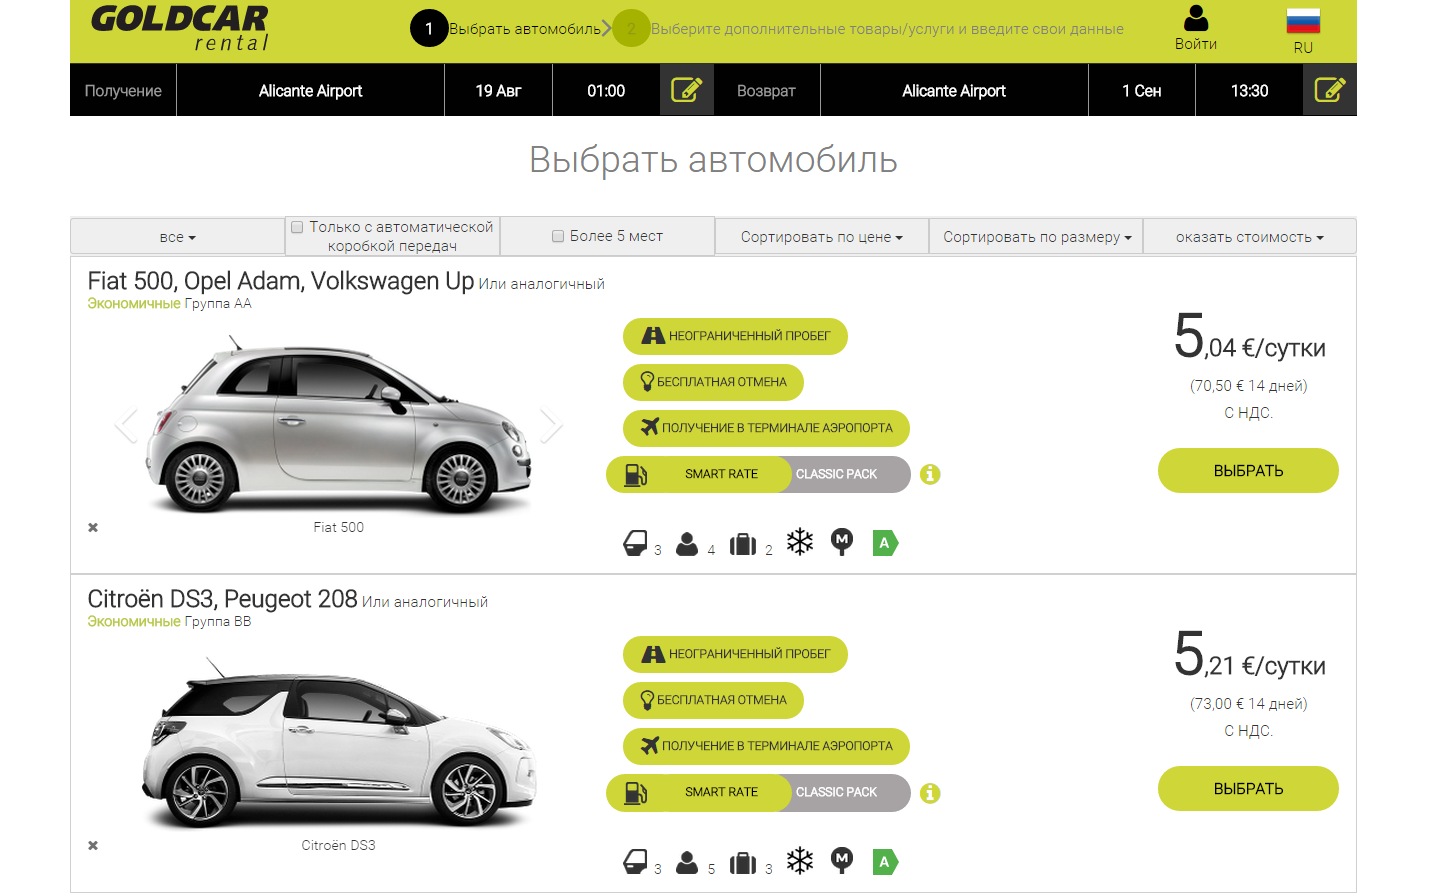This screenshot has width=1455, height=893.
Task: Click Fiat 500 manual transmission icon
Action: (x=842, y=542)
